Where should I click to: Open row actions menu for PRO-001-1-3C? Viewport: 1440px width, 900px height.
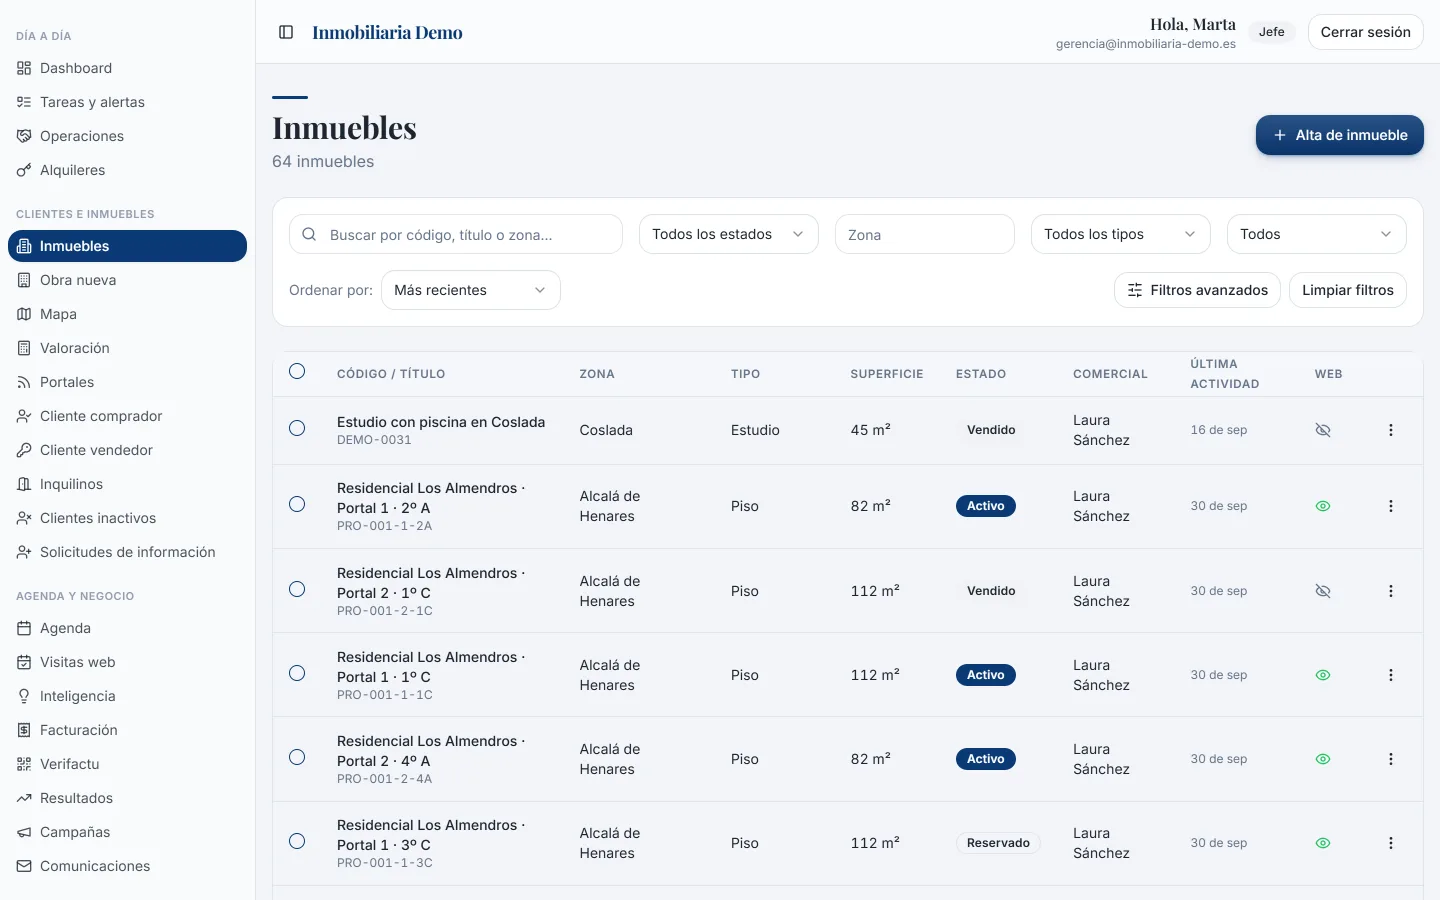(x=1390, y=843)
